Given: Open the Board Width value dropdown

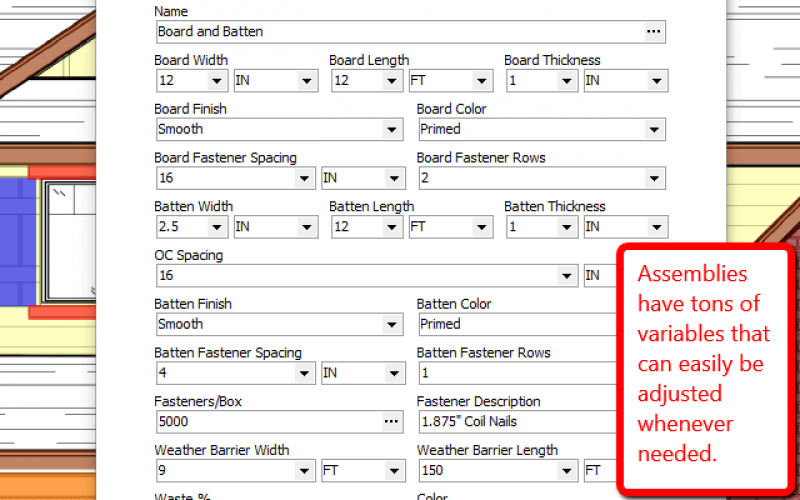Looking at the screenshot, I should [217, 81].
